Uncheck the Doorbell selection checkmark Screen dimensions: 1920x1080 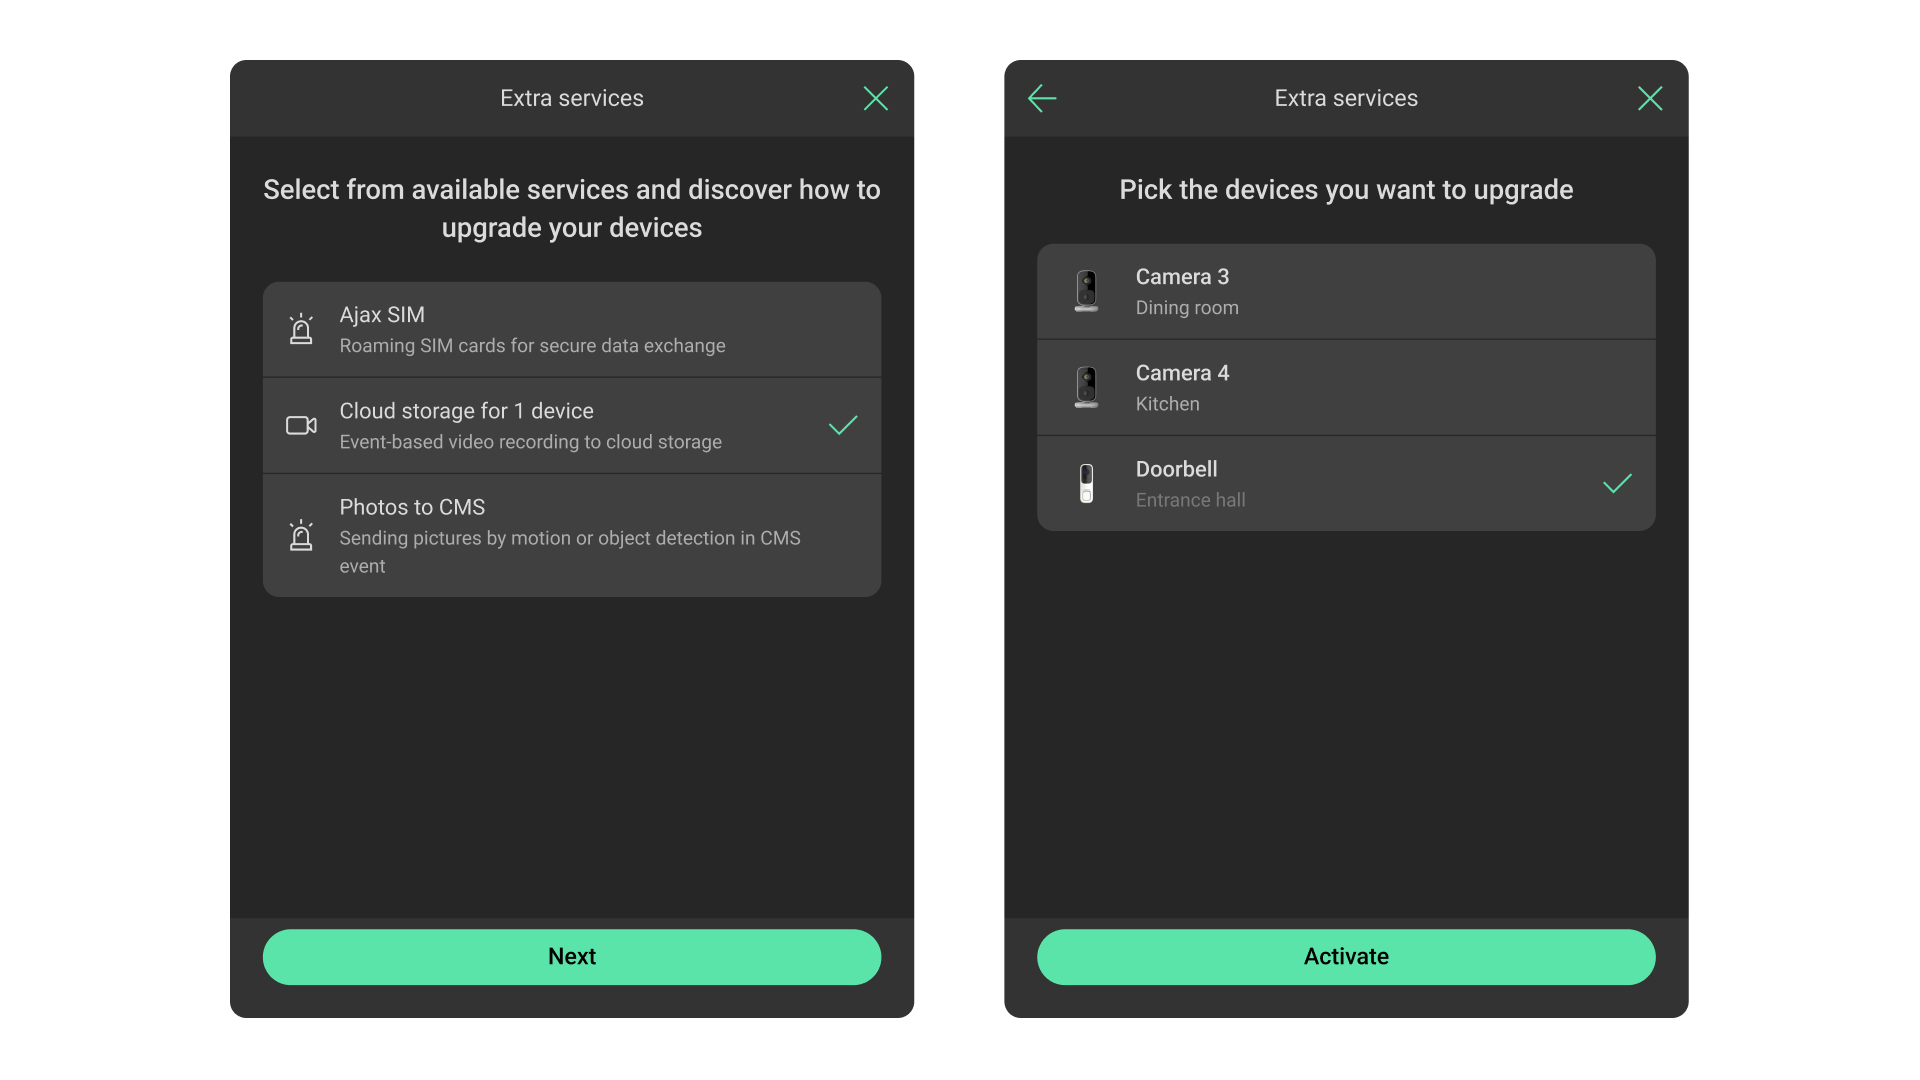coord(1617,483)
